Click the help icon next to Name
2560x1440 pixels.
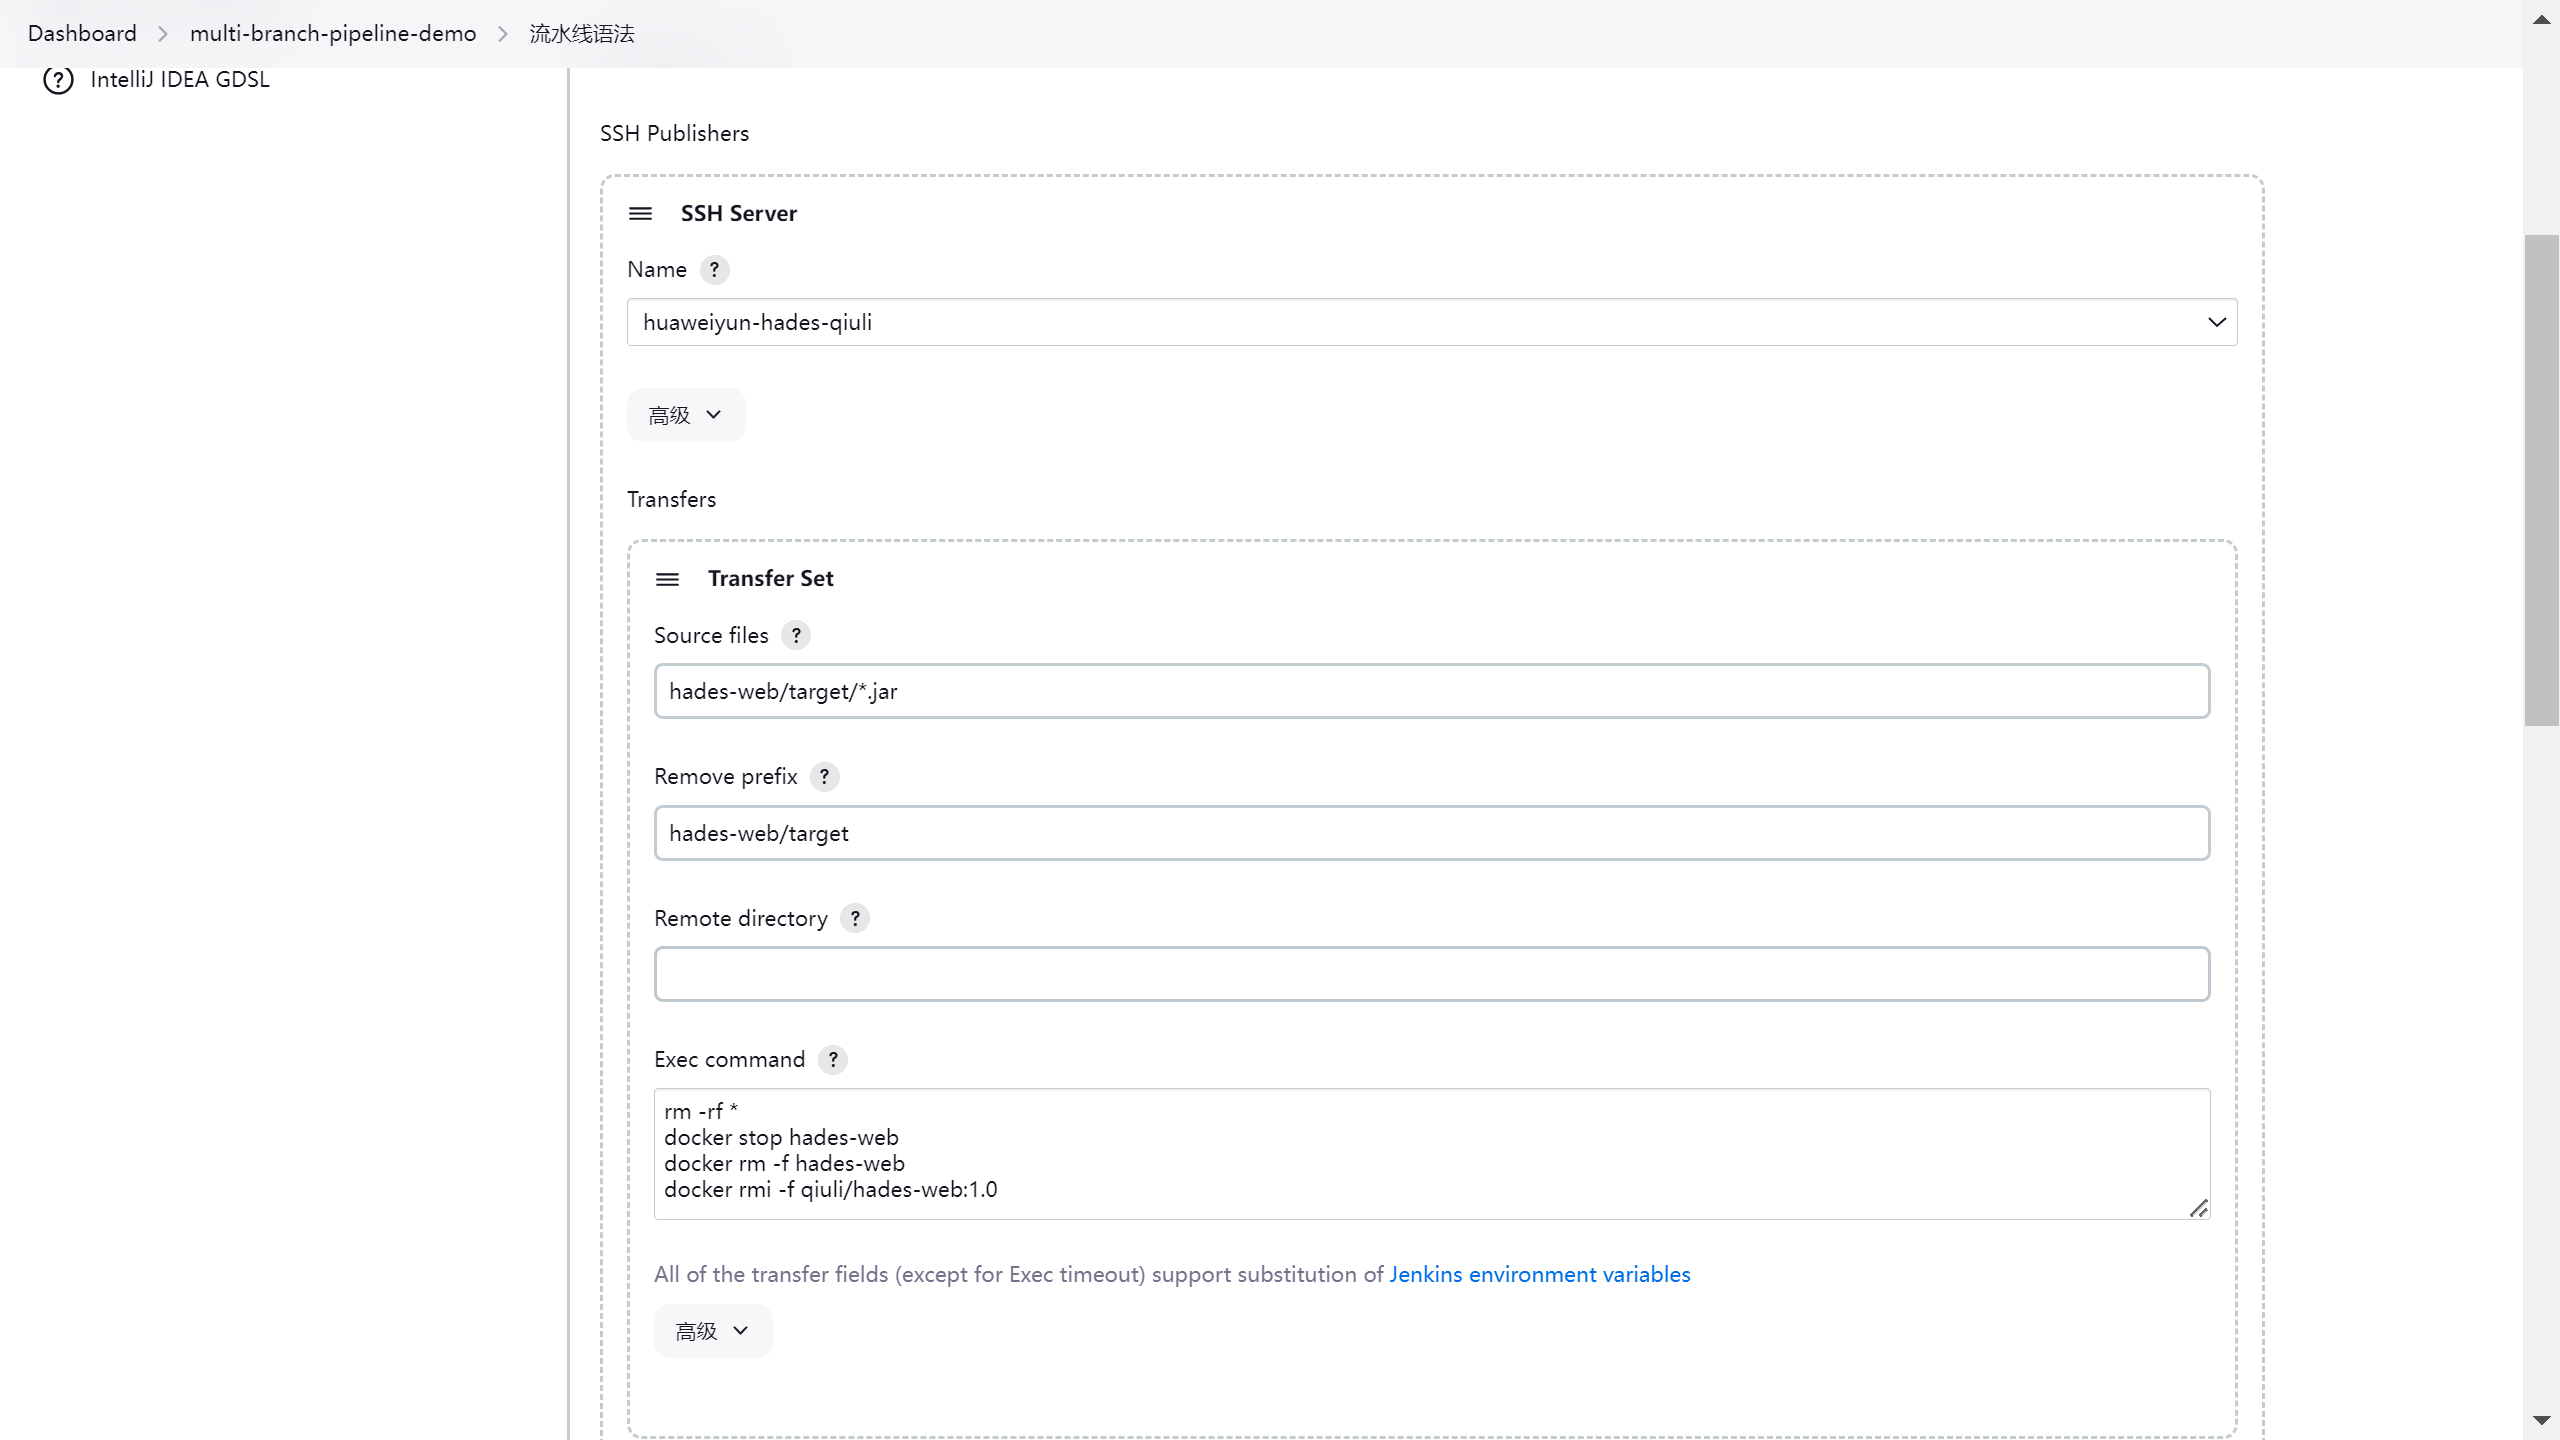point(714,270)
